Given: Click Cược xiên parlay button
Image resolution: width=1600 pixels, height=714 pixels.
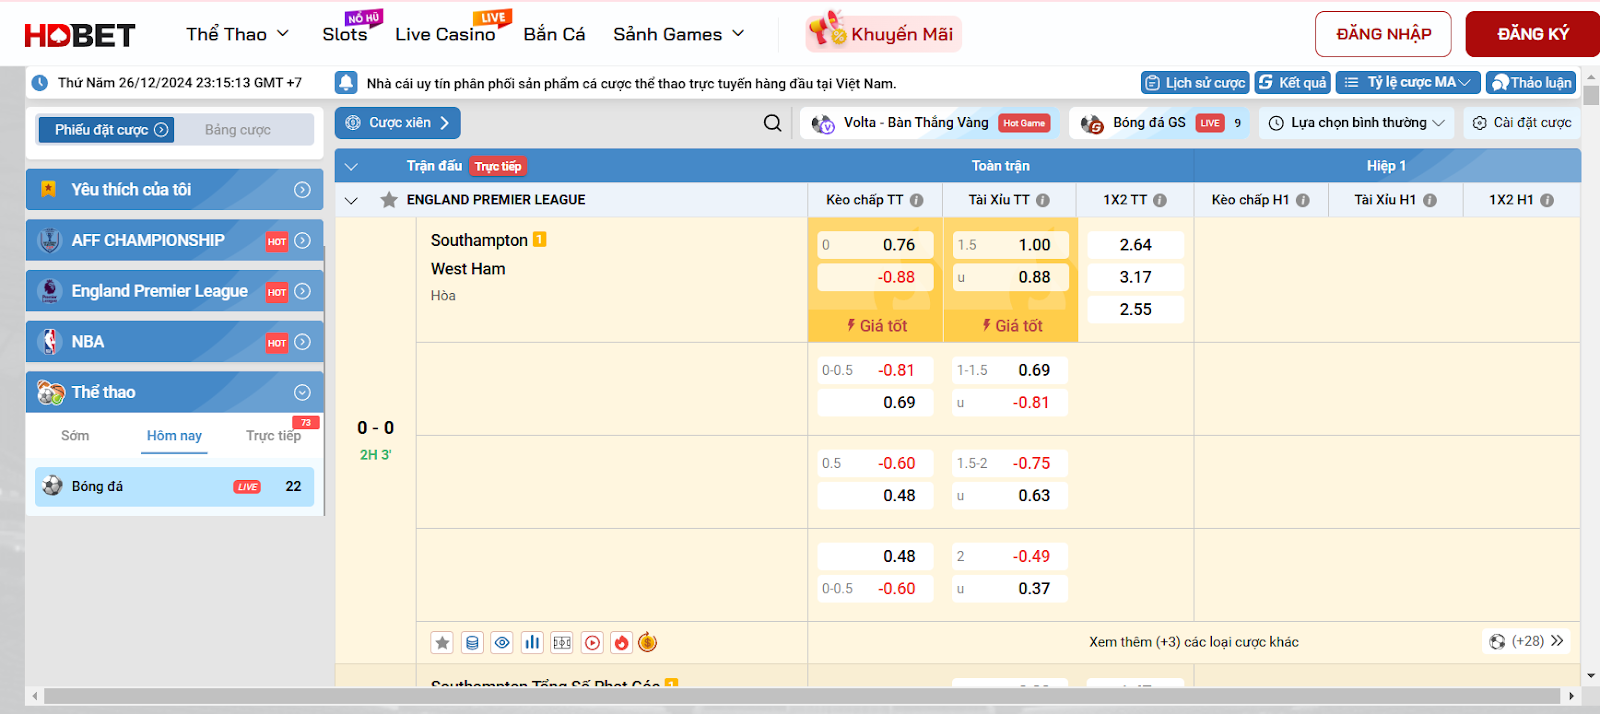Looking at the screenshot, I should (x=397, y=123).
